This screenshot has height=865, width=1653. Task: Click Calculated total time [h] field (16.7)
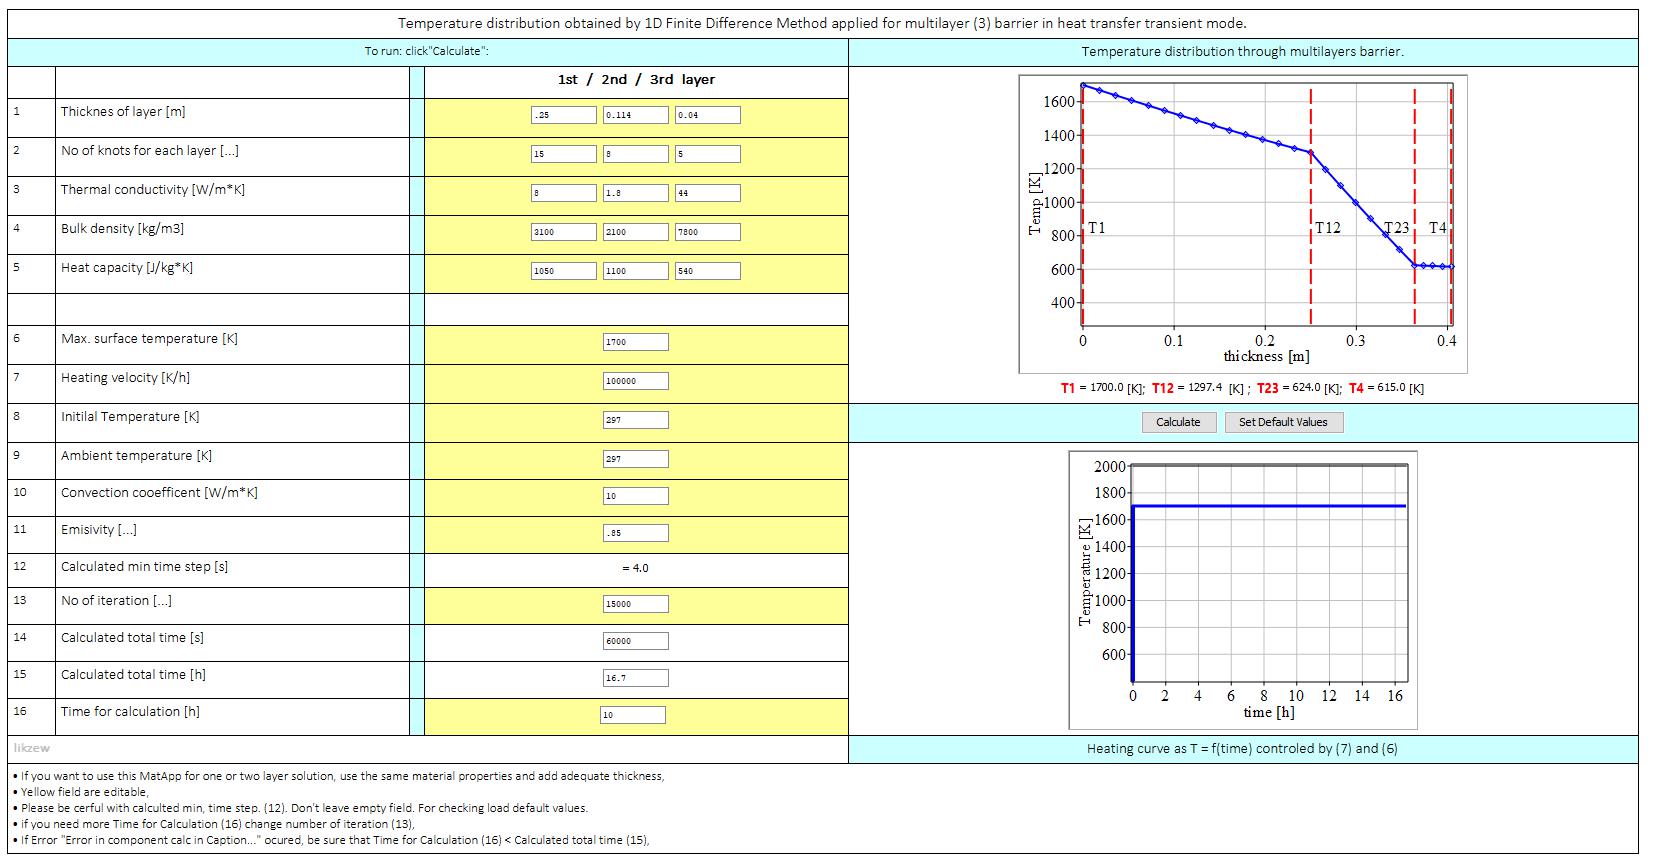(636, 678)
